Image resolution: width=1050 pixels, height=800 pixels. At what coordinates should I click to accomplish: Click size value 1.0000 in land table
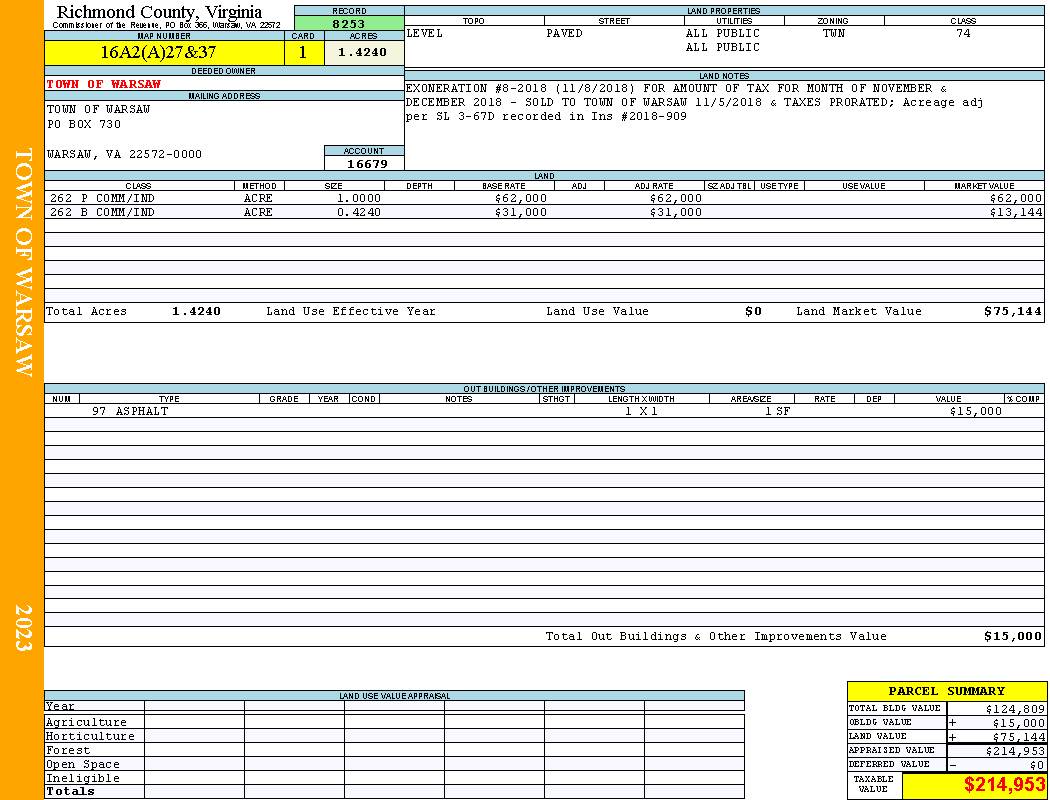[x=359, y=198]
